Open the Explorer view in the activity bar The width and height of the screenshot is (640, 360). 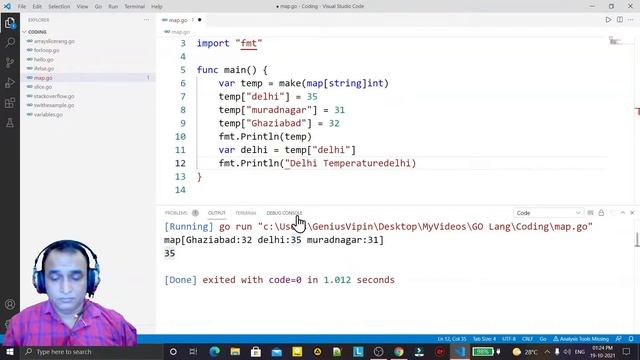(10, 23)
